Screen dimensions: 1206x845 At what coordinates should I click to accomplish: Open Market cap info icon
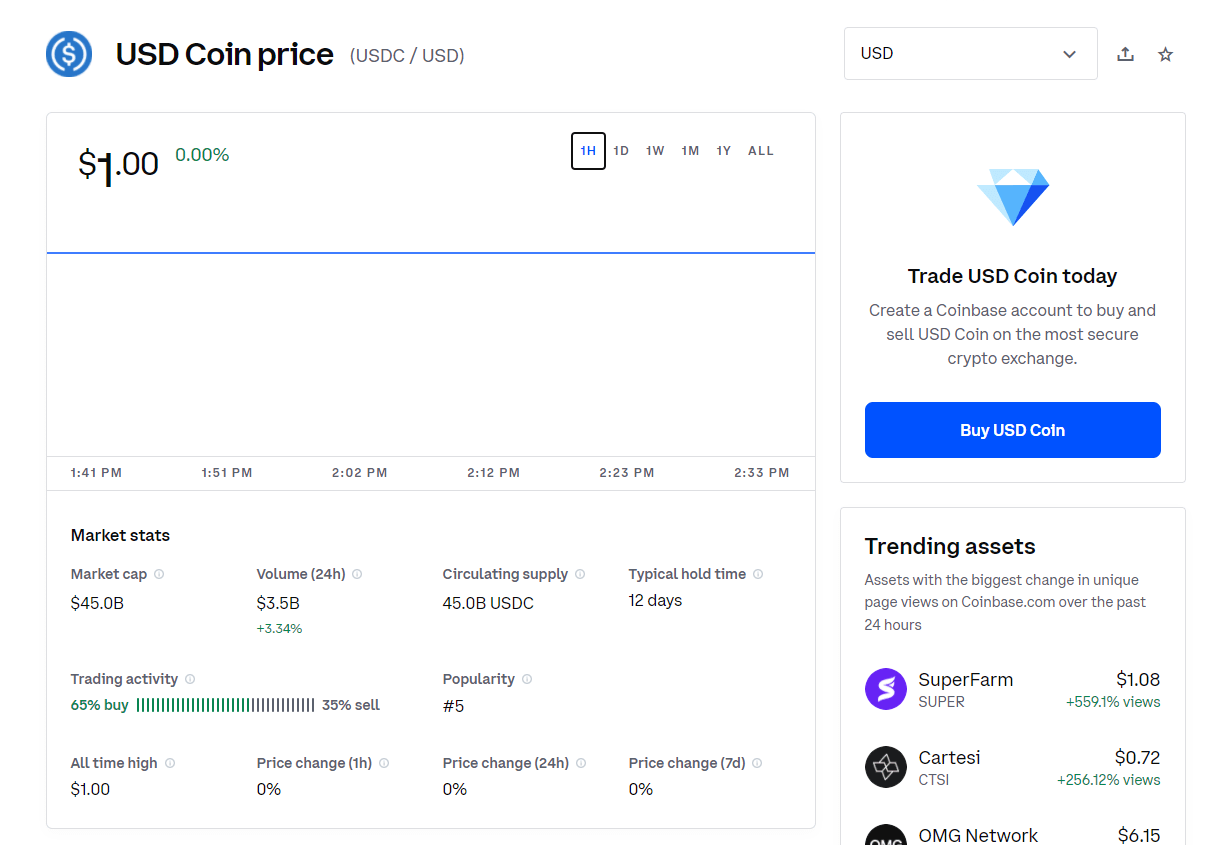click(159, 574)
